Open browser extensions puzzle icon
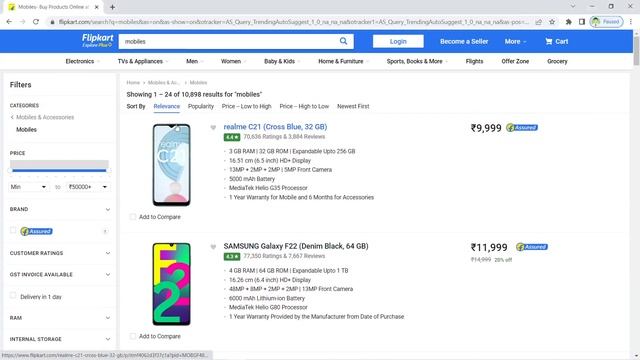The image size is (640, 360). (568, 22)
